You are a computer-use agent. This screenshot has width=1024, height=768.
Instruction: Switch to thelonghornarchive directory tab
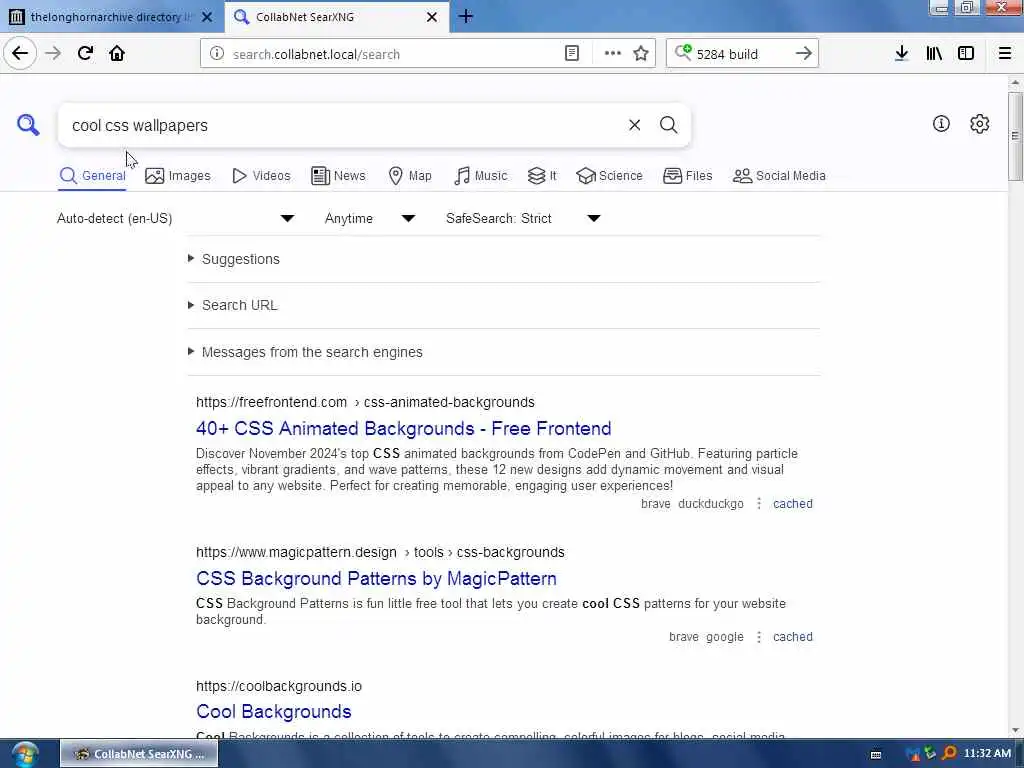coord(112,17)
